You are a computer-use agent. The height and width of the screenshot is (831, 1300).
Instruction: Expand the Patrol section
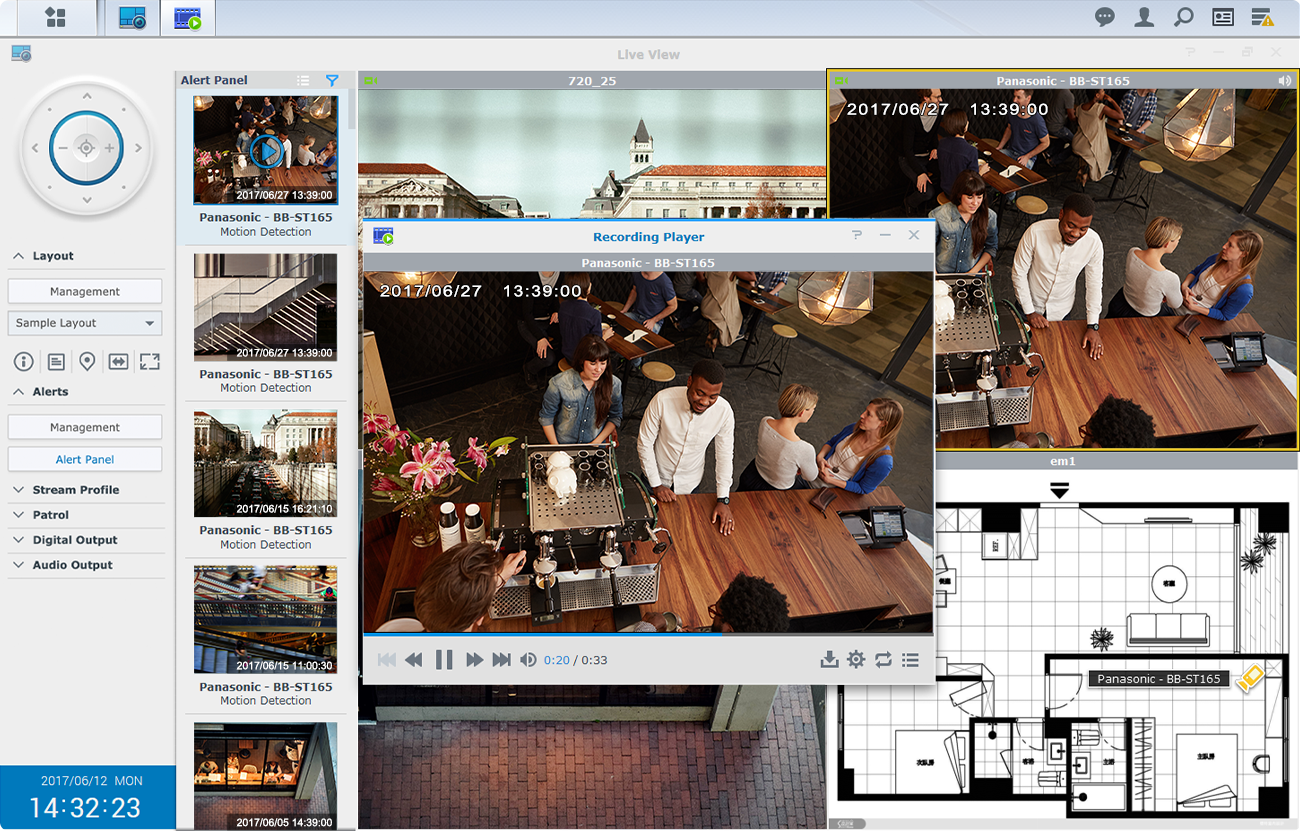coord(50,515)
